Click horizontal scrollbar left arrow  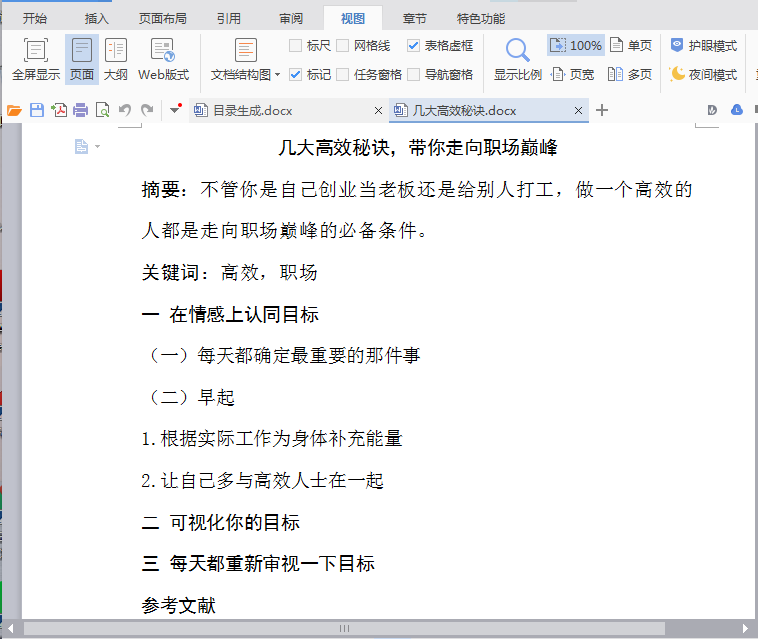(11, 628)
